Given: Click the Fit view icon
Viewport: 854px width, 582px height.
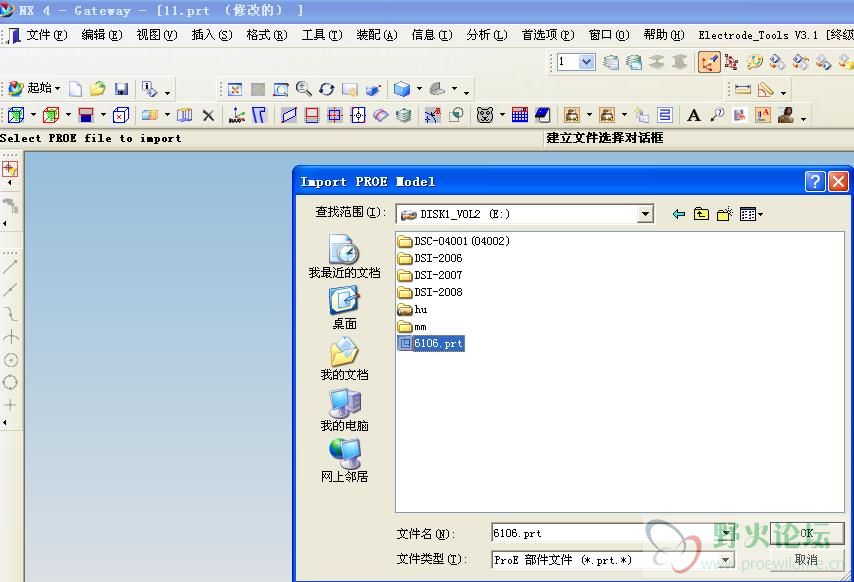Looking at the screenshot, I should click(235, 89).
